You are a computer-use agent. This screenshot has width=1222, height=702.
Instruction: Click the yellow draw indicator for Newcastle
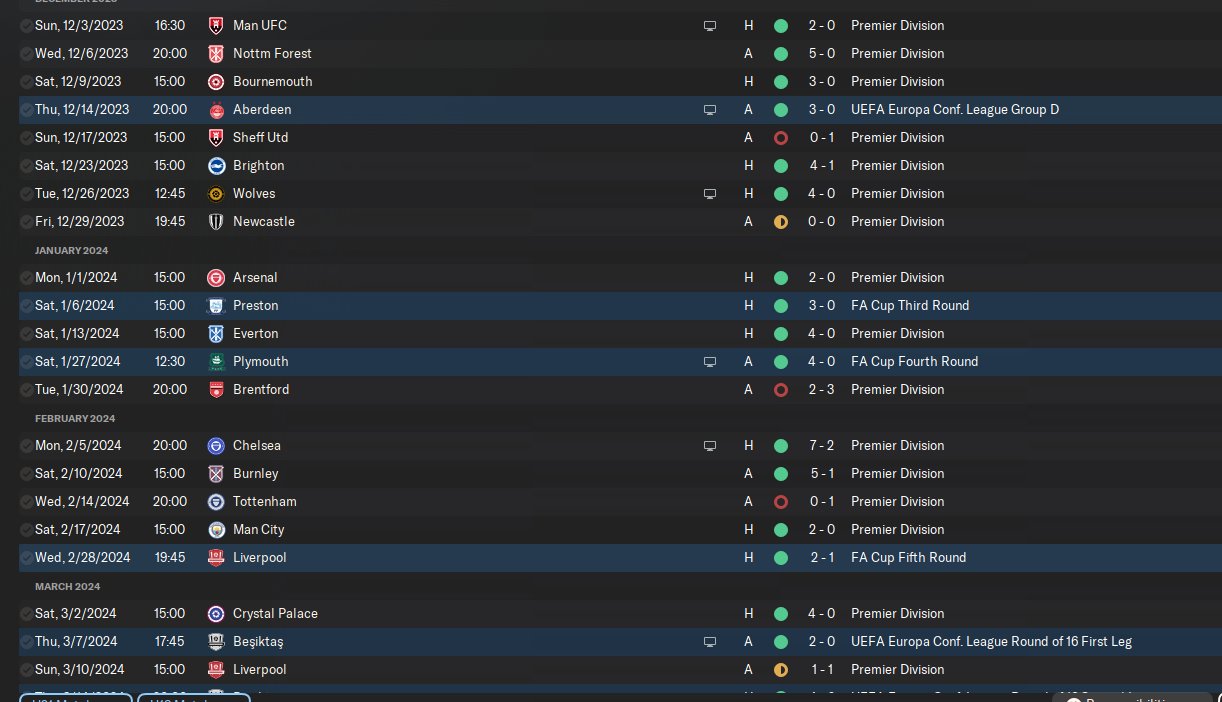pyautogui.click(x=781, y=221)
